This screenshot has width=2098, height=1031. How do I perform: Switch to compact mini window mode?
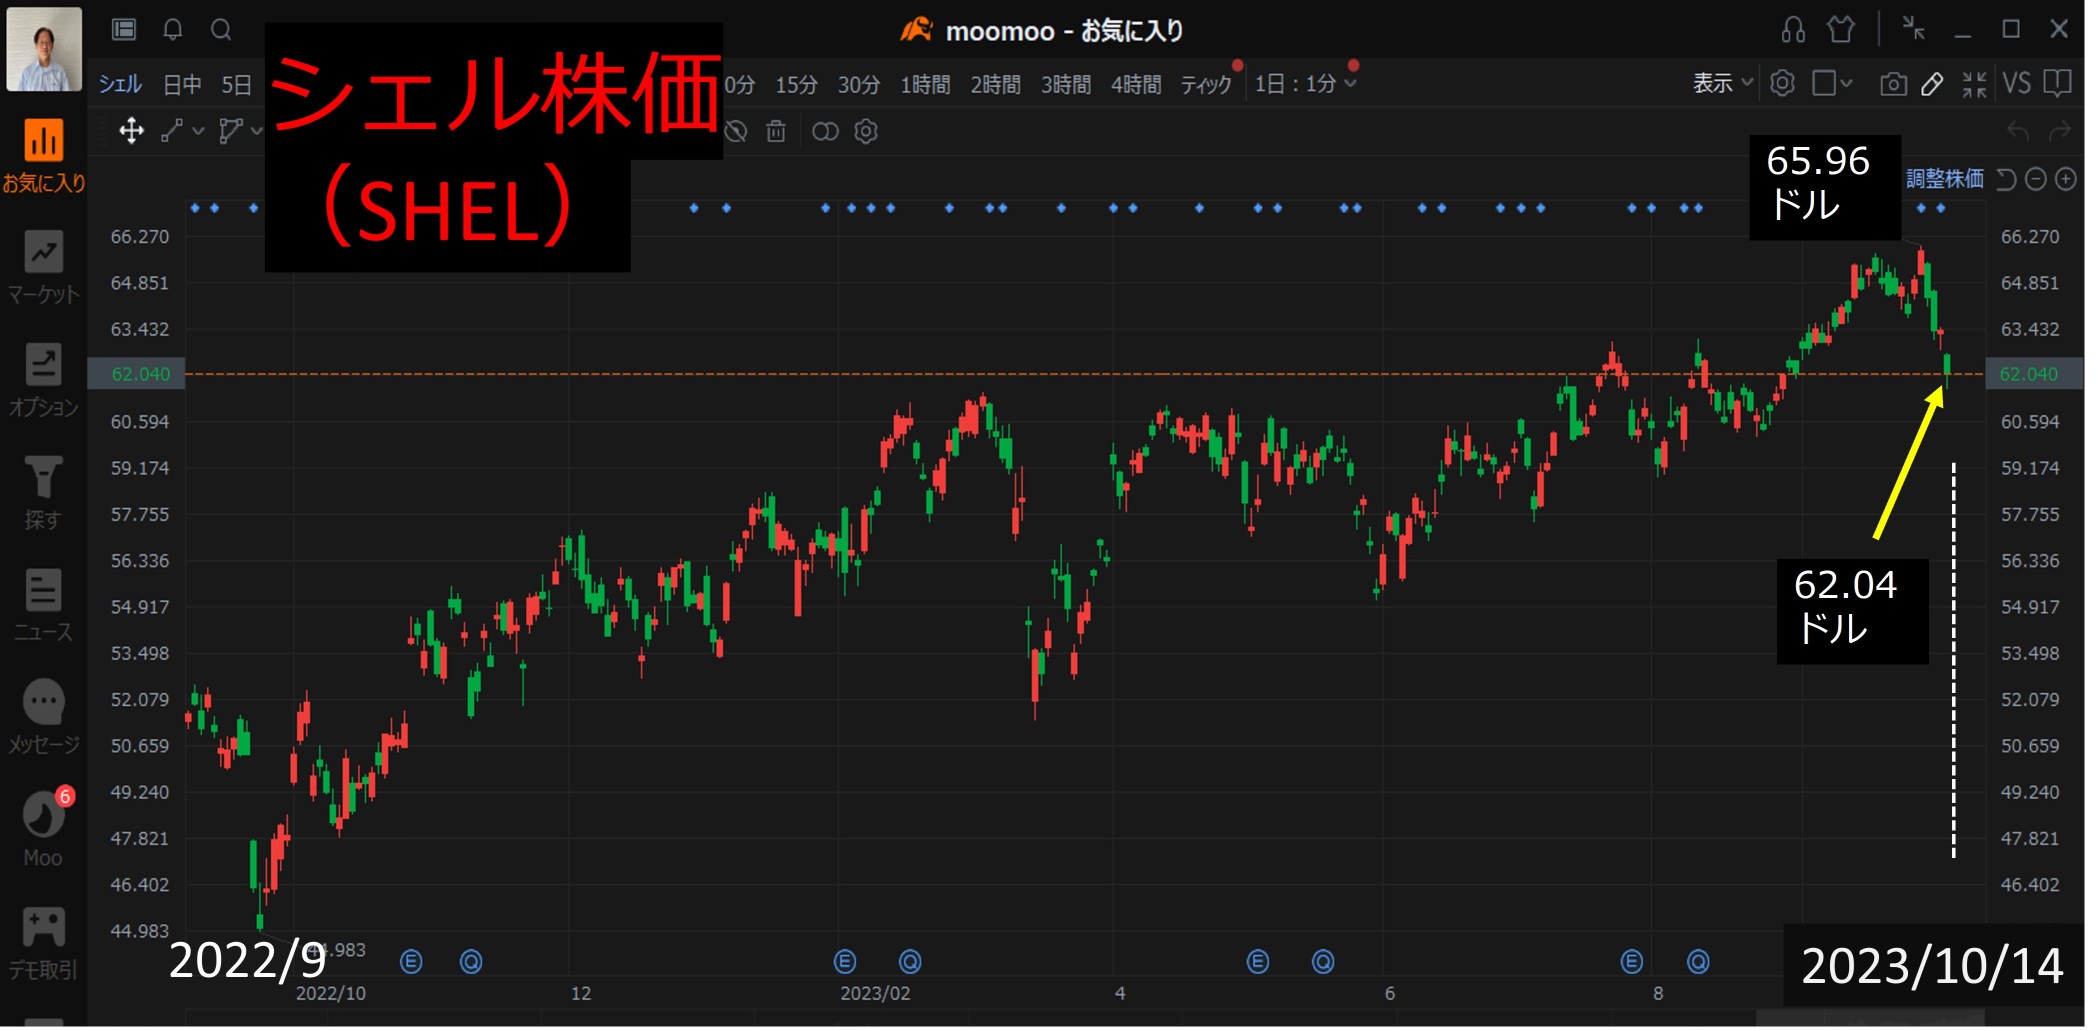pyautogui.click(x=1914, y=28)
